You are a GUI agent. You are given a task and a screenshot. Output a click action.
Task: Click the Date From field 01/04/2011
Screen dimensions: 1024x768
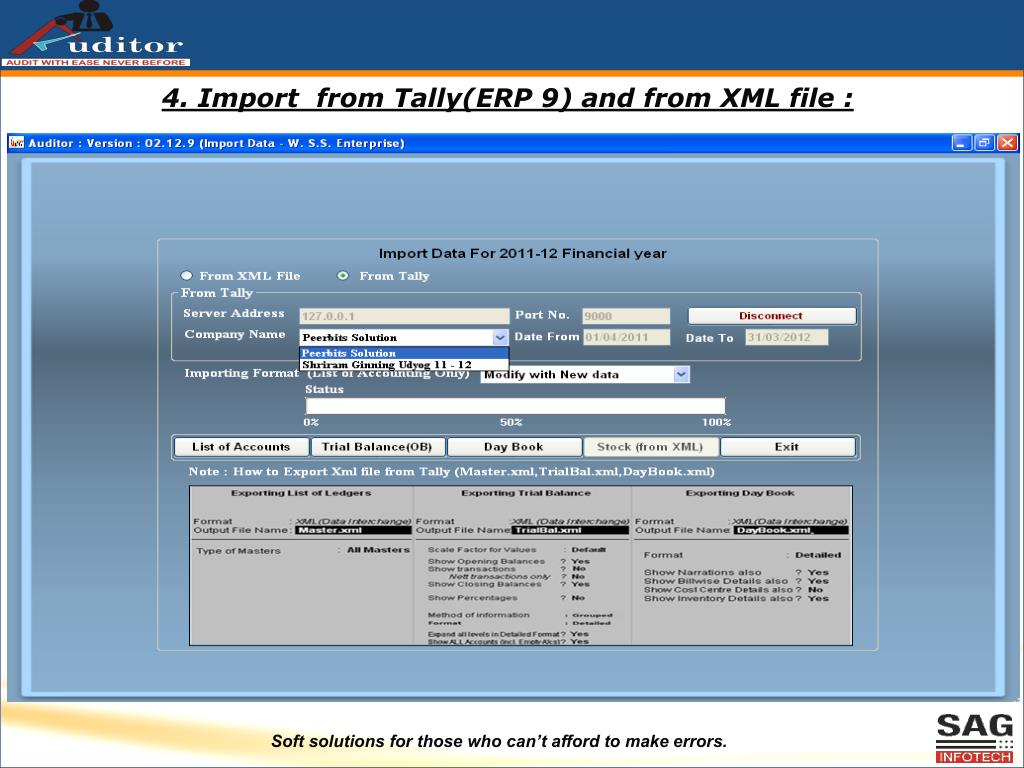pyautogui.click(x=626, y=337)
